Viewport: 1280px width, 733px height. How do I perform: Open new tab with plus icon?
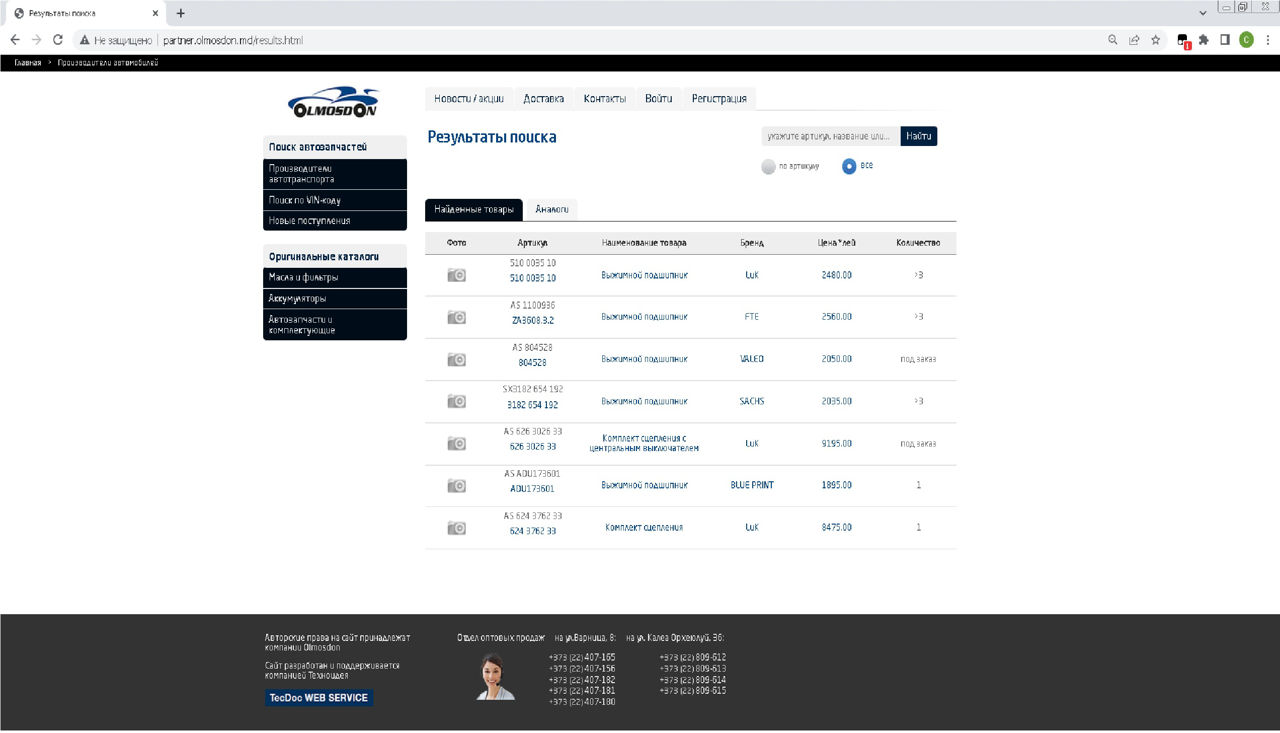(x=181, y=13)
